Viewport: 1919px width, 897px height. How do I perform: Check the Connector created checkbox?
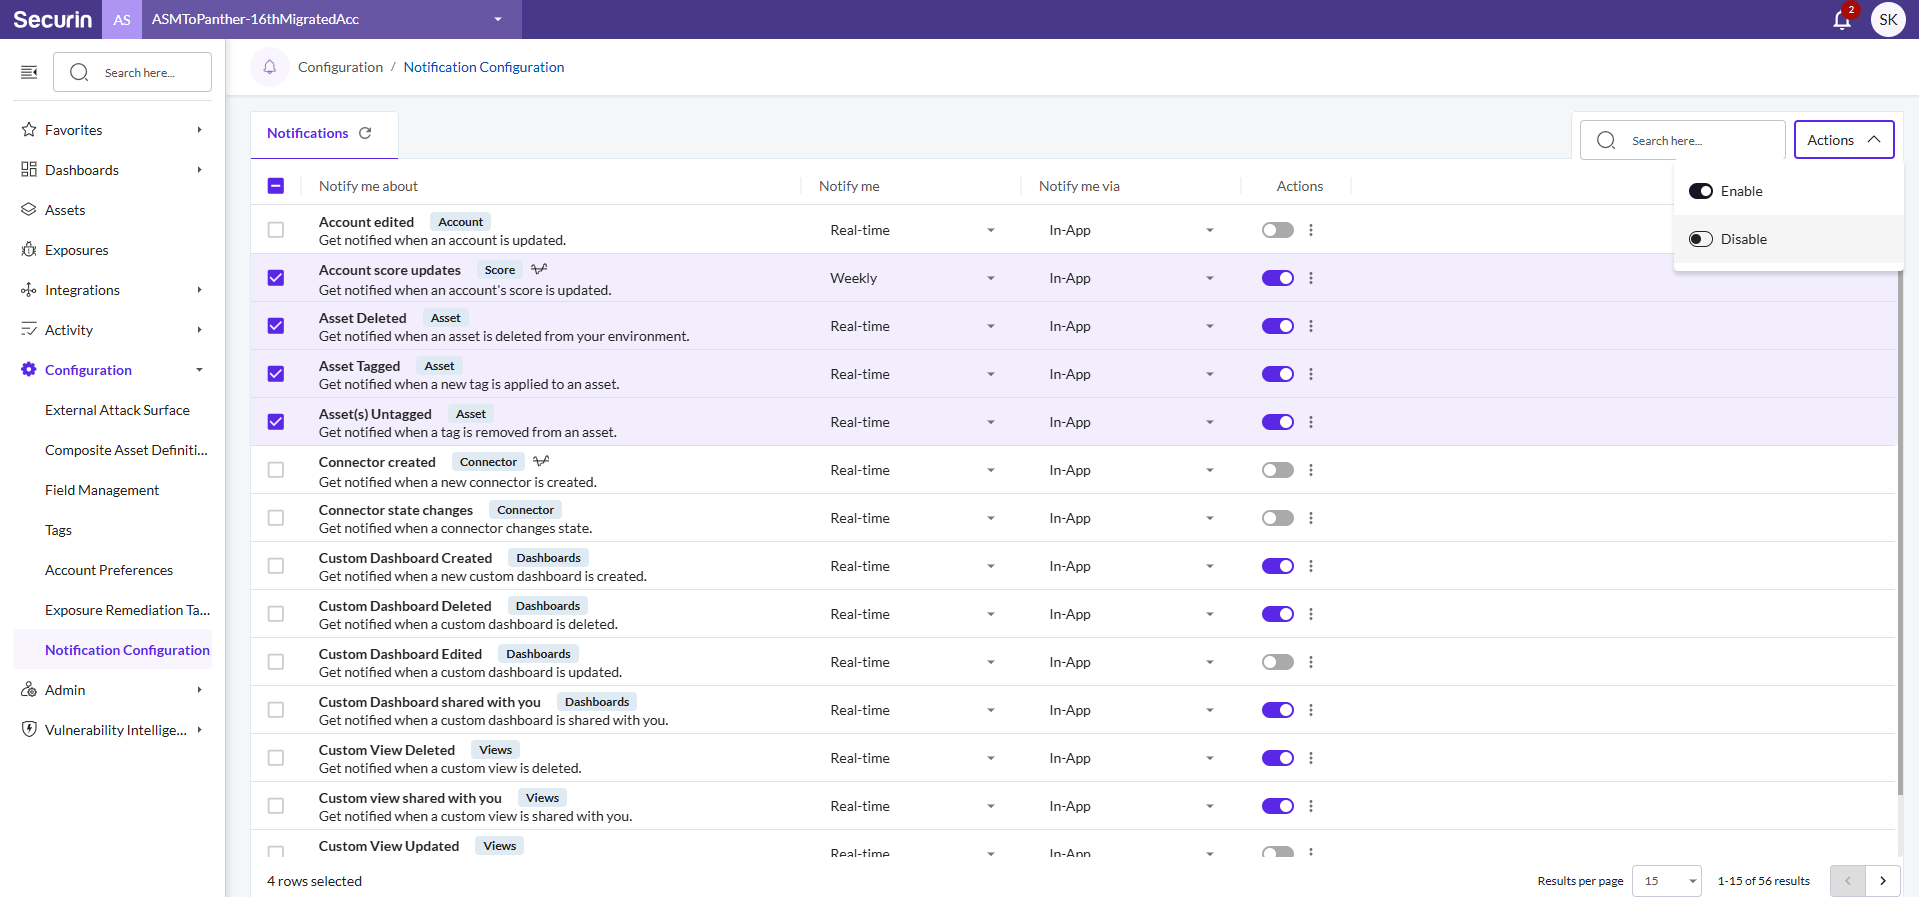coord(276,470)
